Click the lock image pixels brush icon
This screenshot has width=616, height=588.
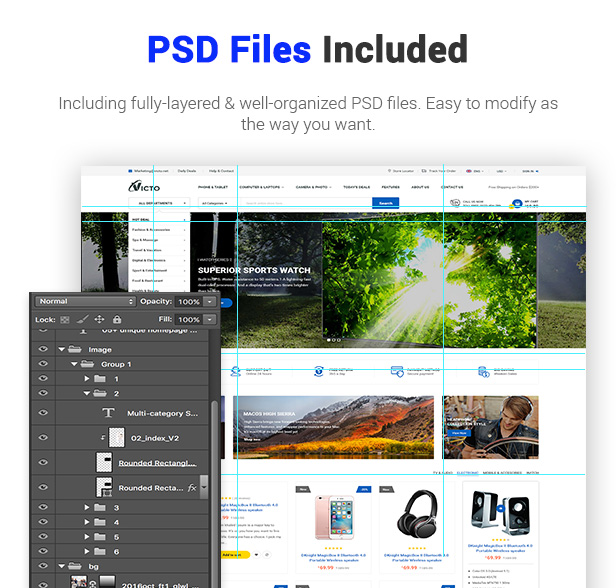point(82,319)
